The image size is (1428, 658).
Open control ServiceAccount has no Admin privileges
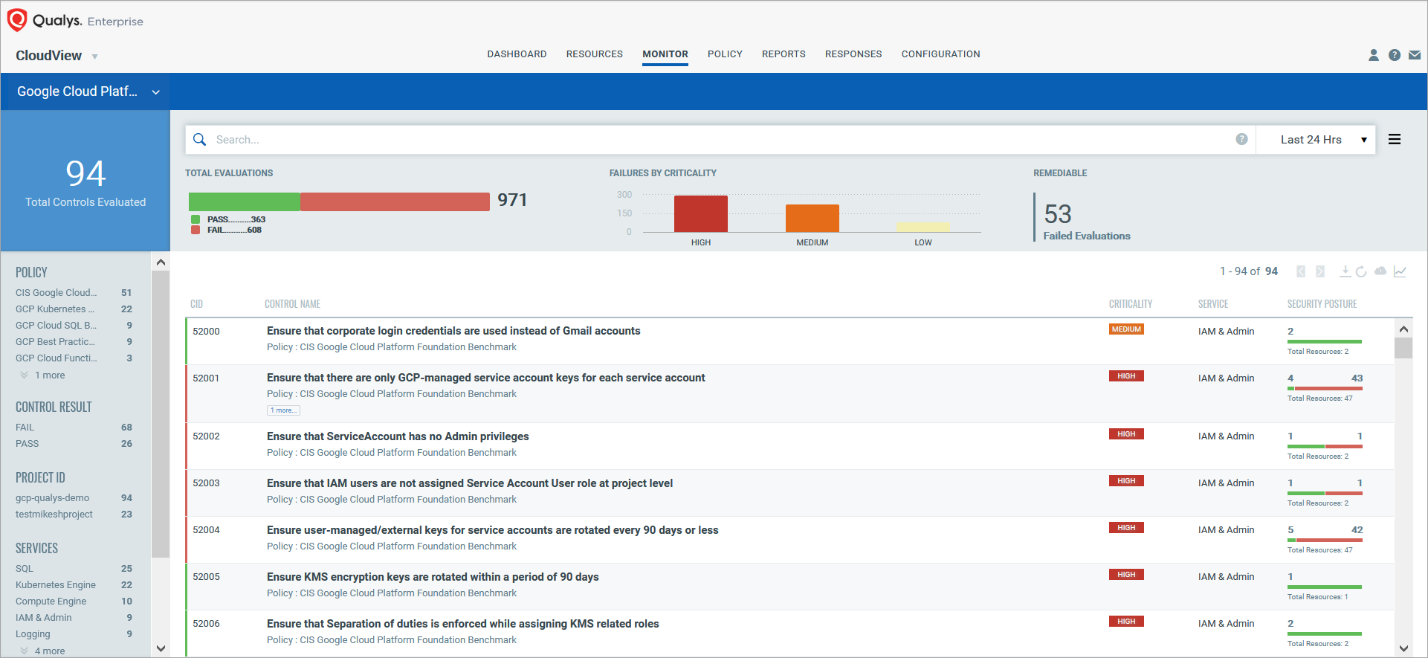point(398,436)
